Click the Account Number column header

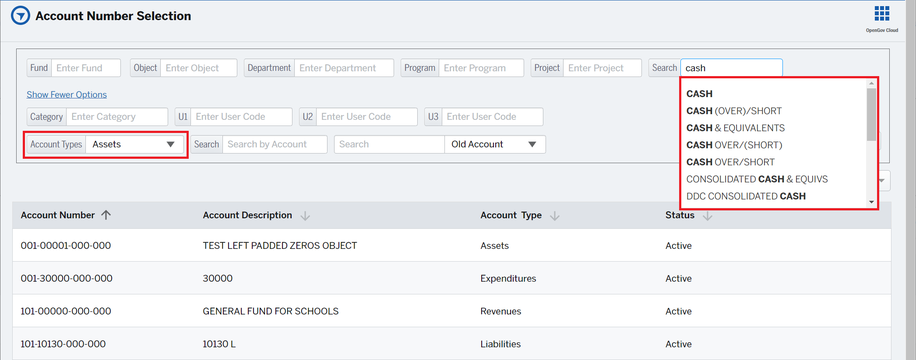pos(58,215)
